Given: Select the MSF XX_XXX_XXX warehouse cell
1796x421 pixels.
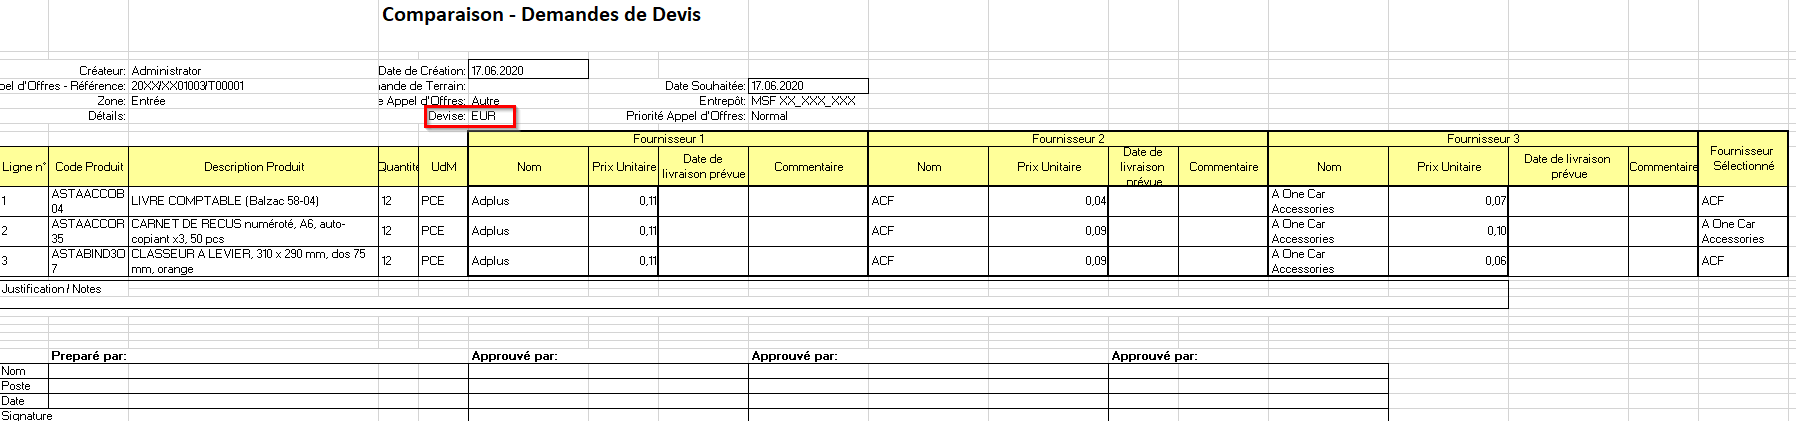Looking at the screenshot, I should click(803, 101).
